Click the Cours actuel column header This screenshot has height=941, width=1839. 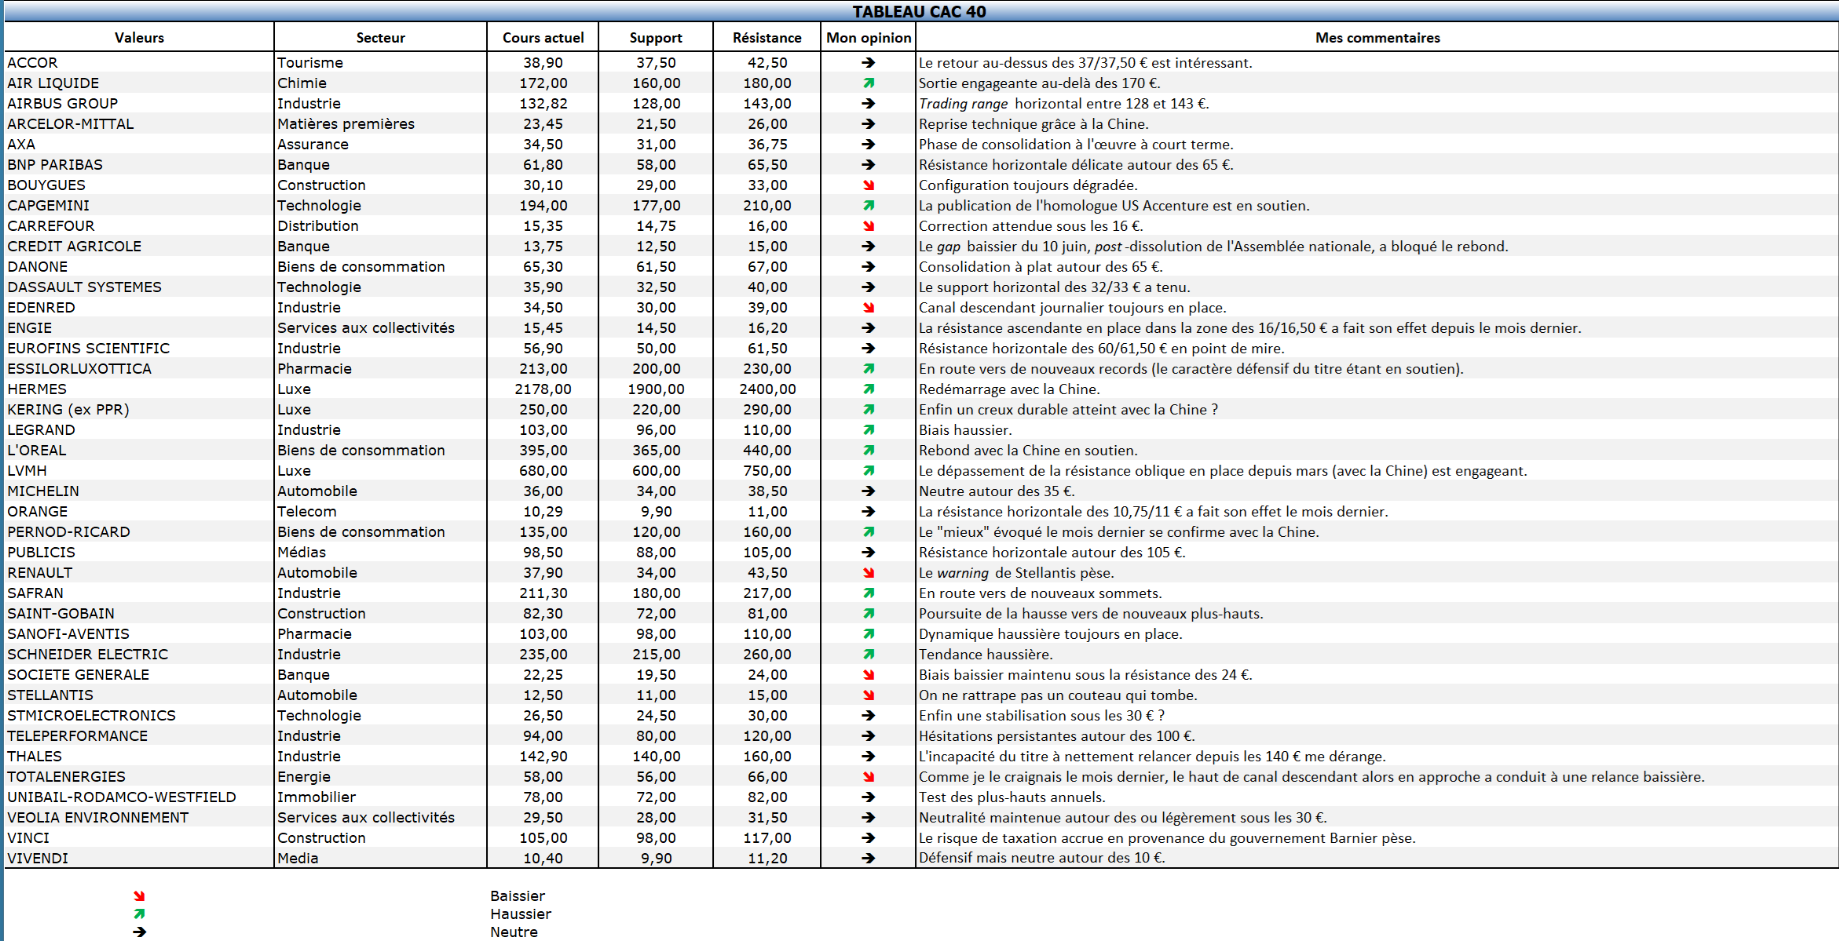coord(543,38)
